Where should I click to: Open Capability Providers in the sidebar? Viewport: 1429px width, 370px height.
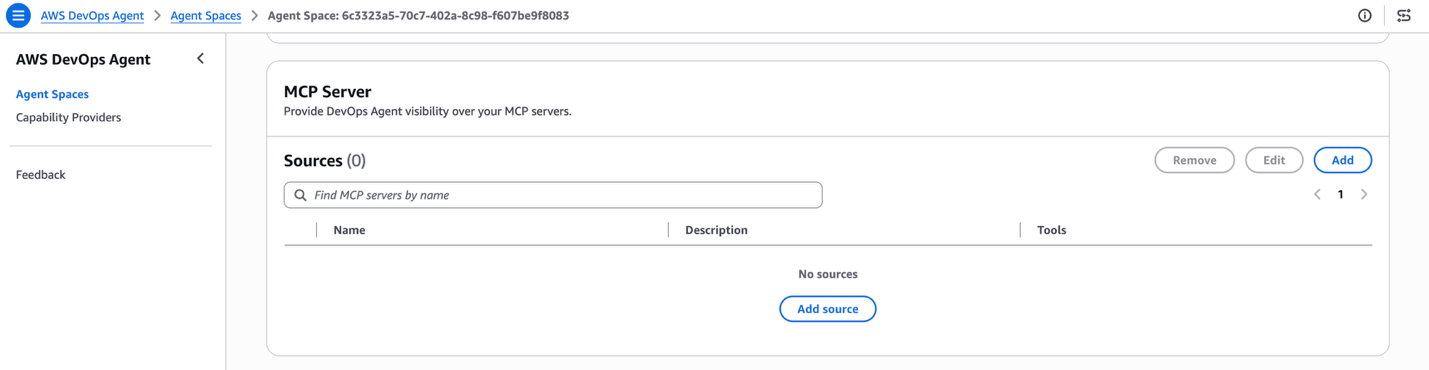pos(68,117)
